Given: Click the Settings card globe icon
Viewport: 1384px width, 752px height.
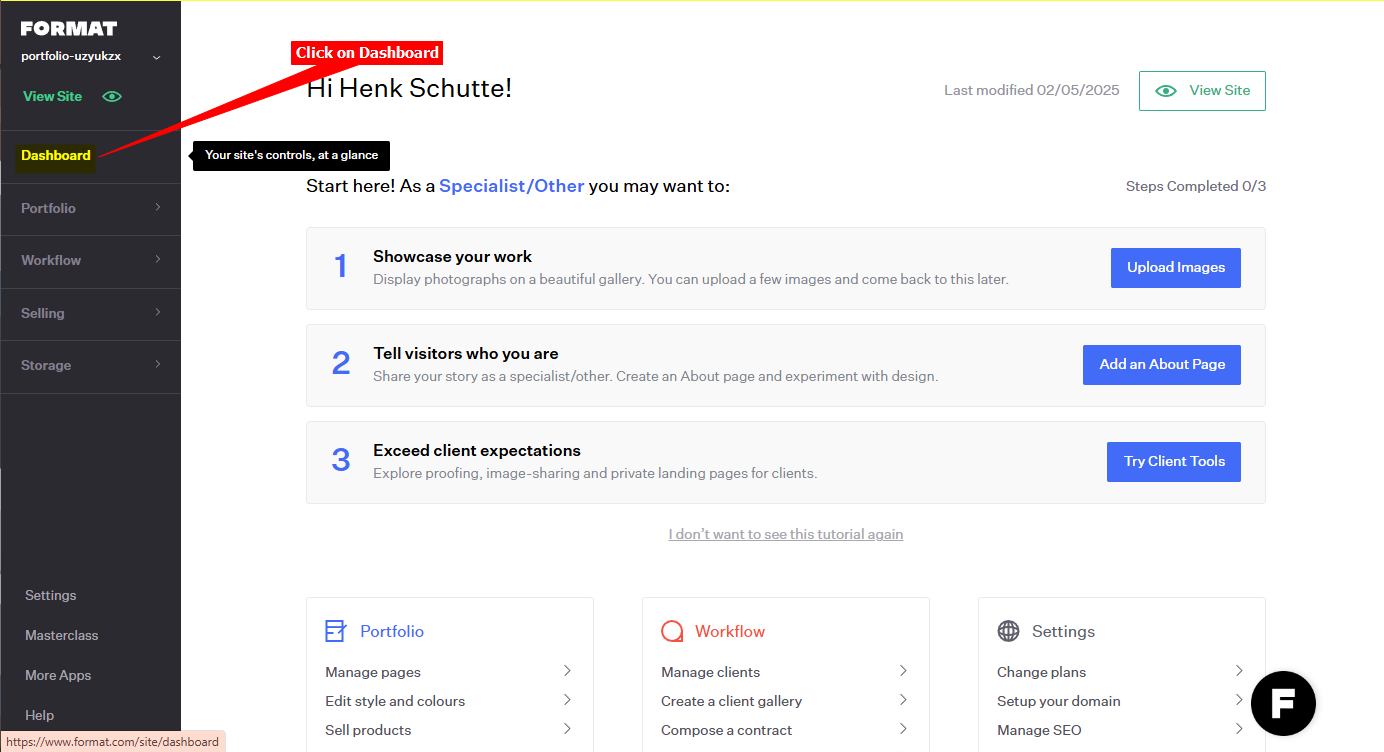Looking at the screenshot, I should 1008,631.
